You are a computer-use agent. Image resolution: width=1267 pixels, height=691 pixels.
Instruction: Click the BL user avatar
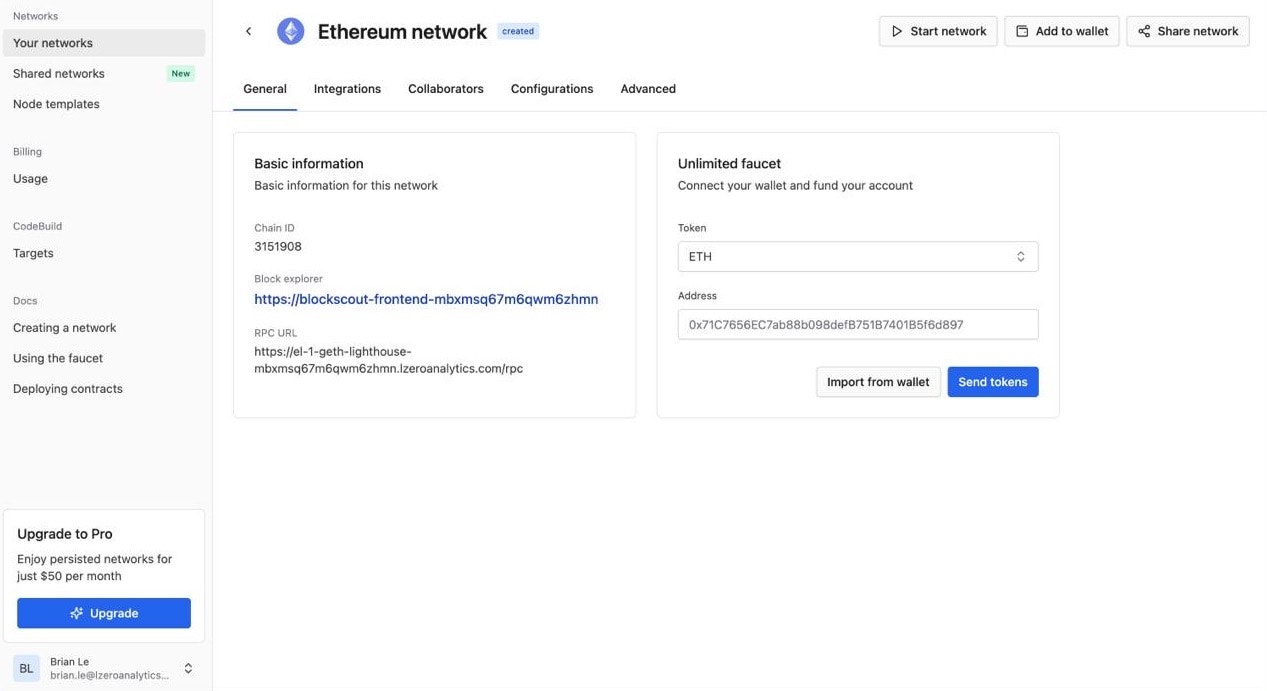point(26,668)
